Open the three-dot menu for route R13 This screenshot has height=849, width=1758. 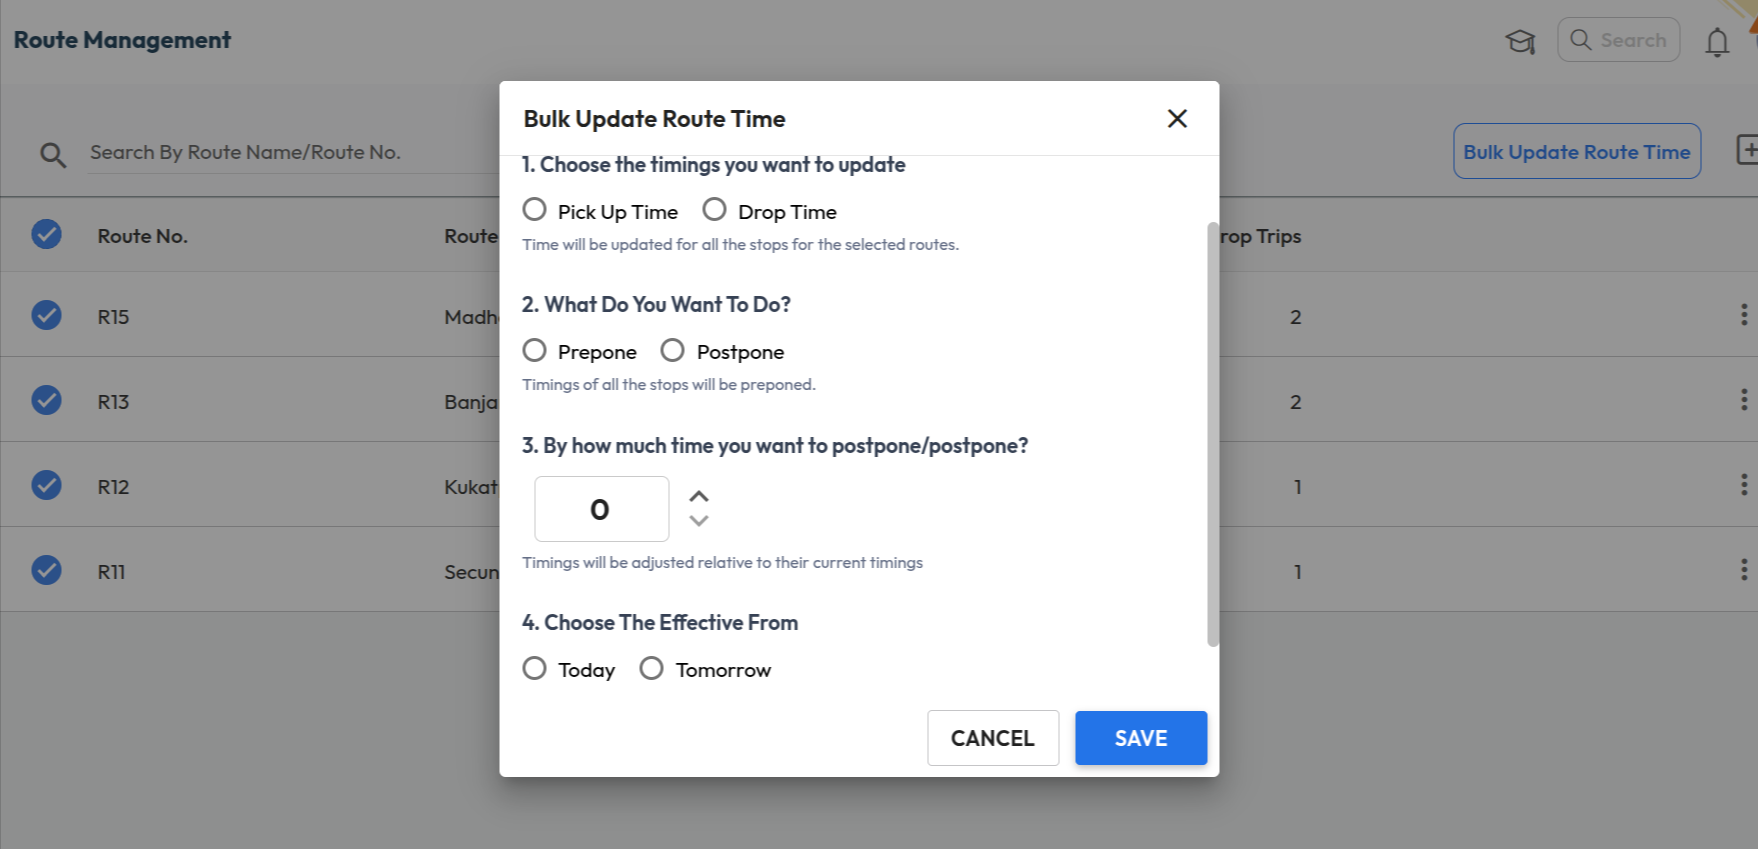(1743, 401)
